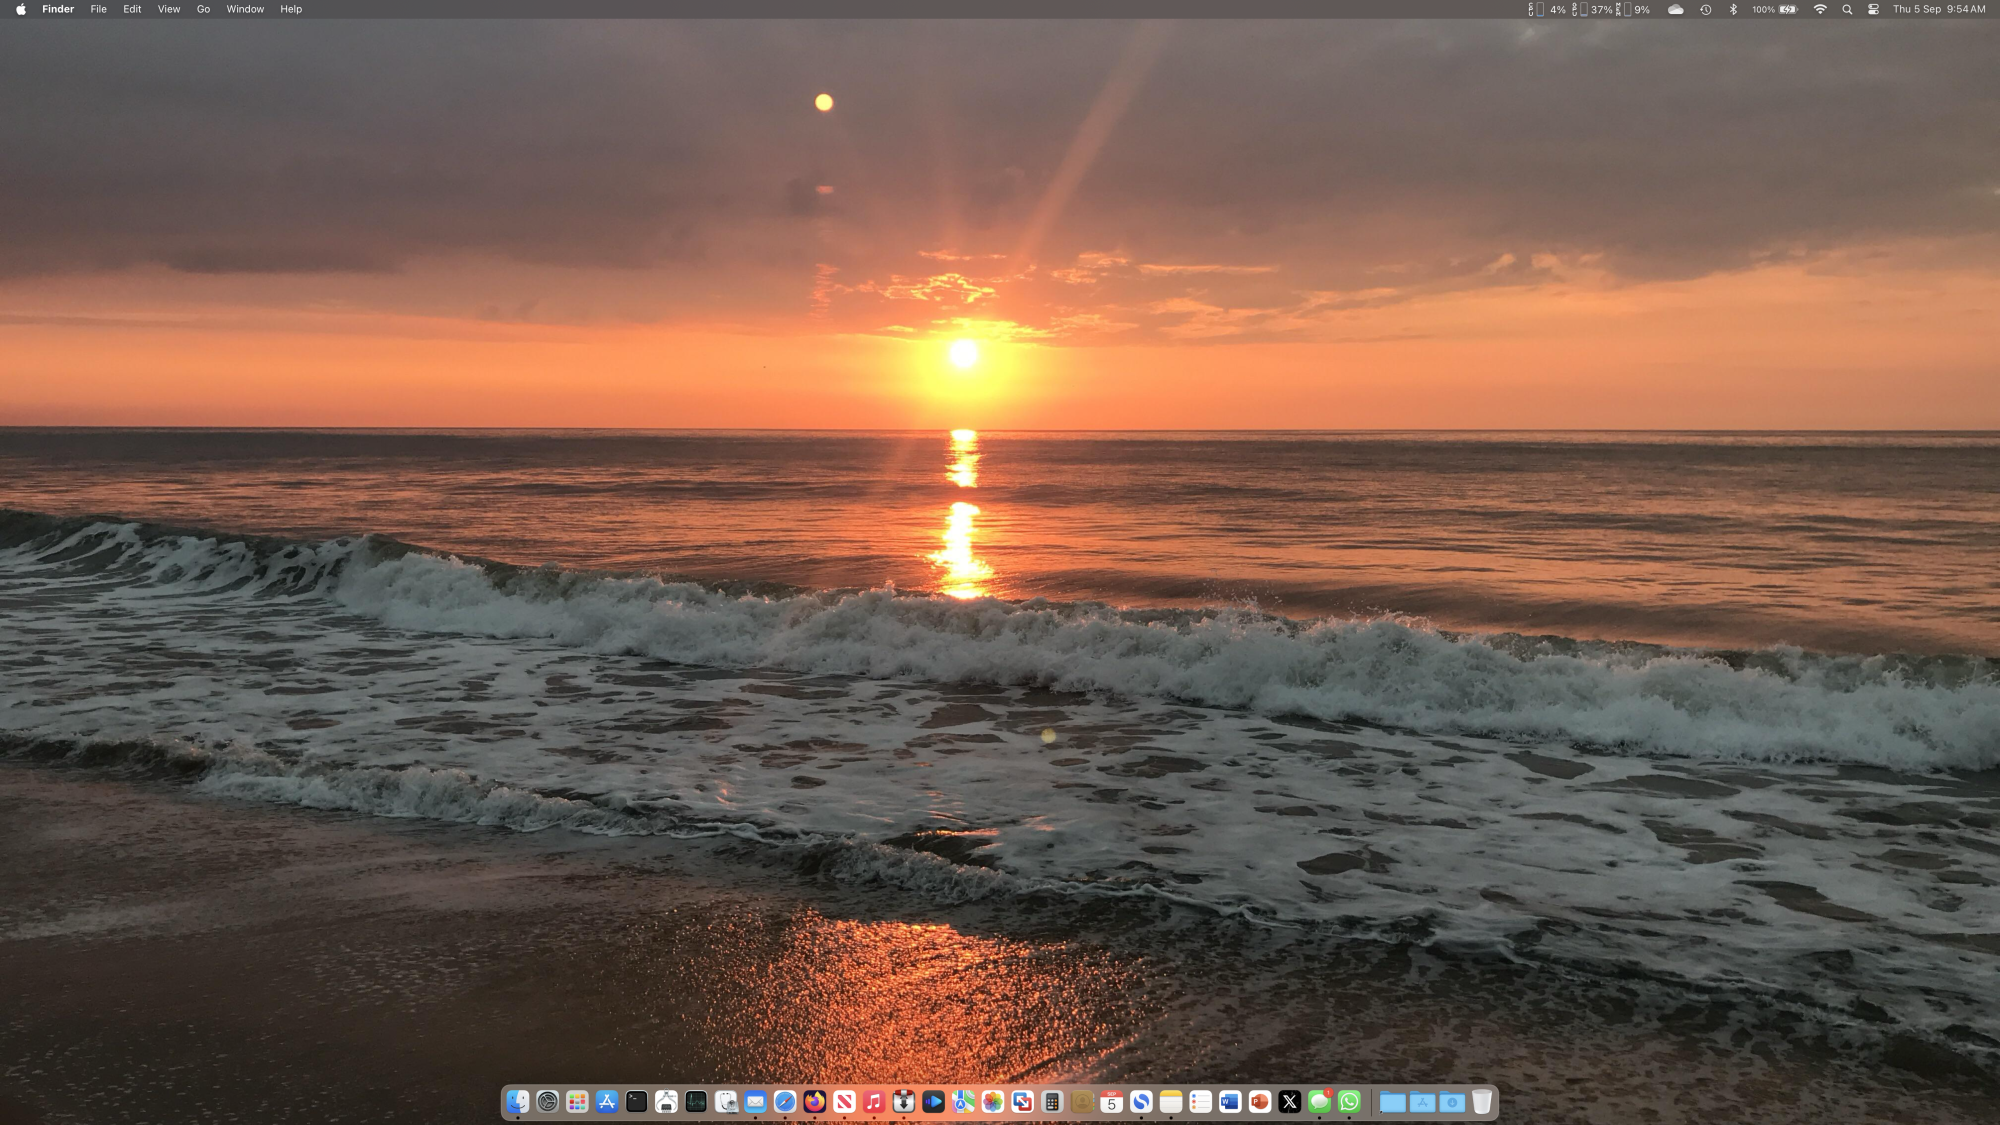
Task: Open WhatsApp from the dock
Action: pos(1349,1102)
